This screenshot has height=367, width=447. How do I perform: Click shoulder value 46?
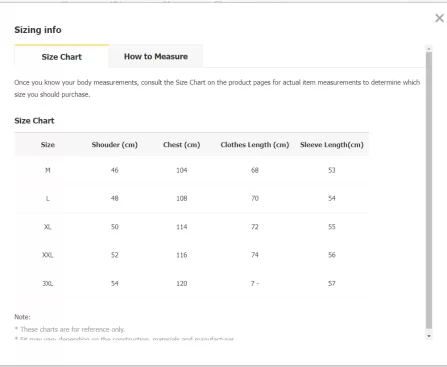pyautogui.click(x=115, y=170)
